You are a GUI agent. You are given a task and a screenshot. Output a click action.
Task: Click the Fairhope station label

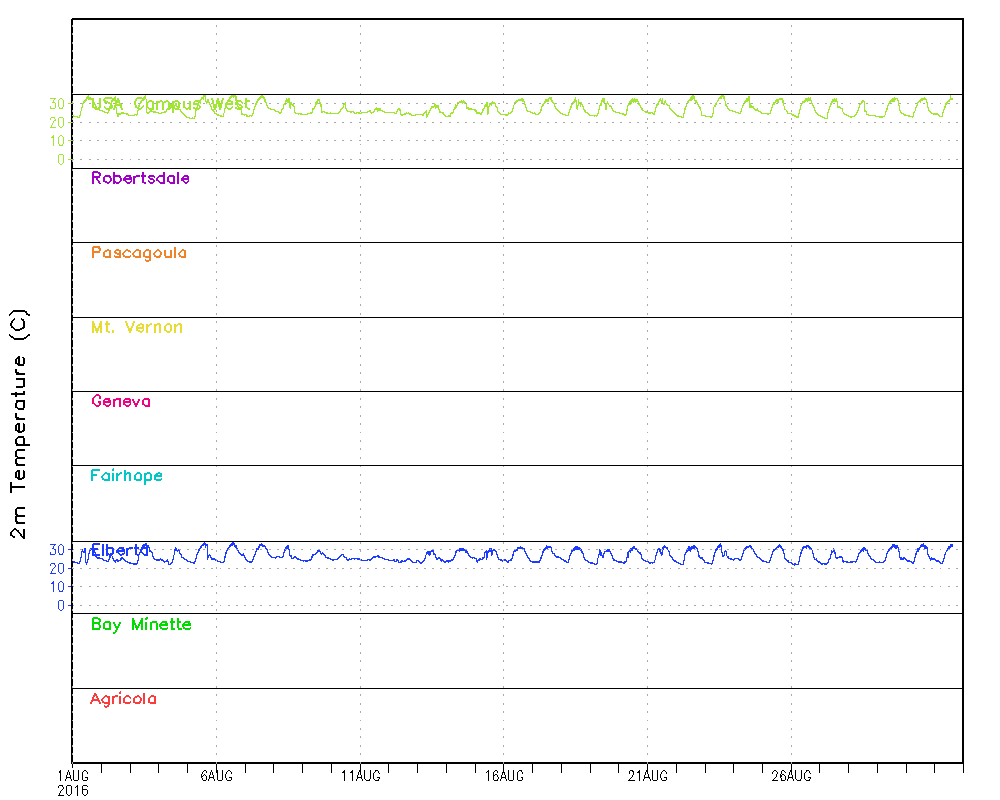click(x=127, y=476)
